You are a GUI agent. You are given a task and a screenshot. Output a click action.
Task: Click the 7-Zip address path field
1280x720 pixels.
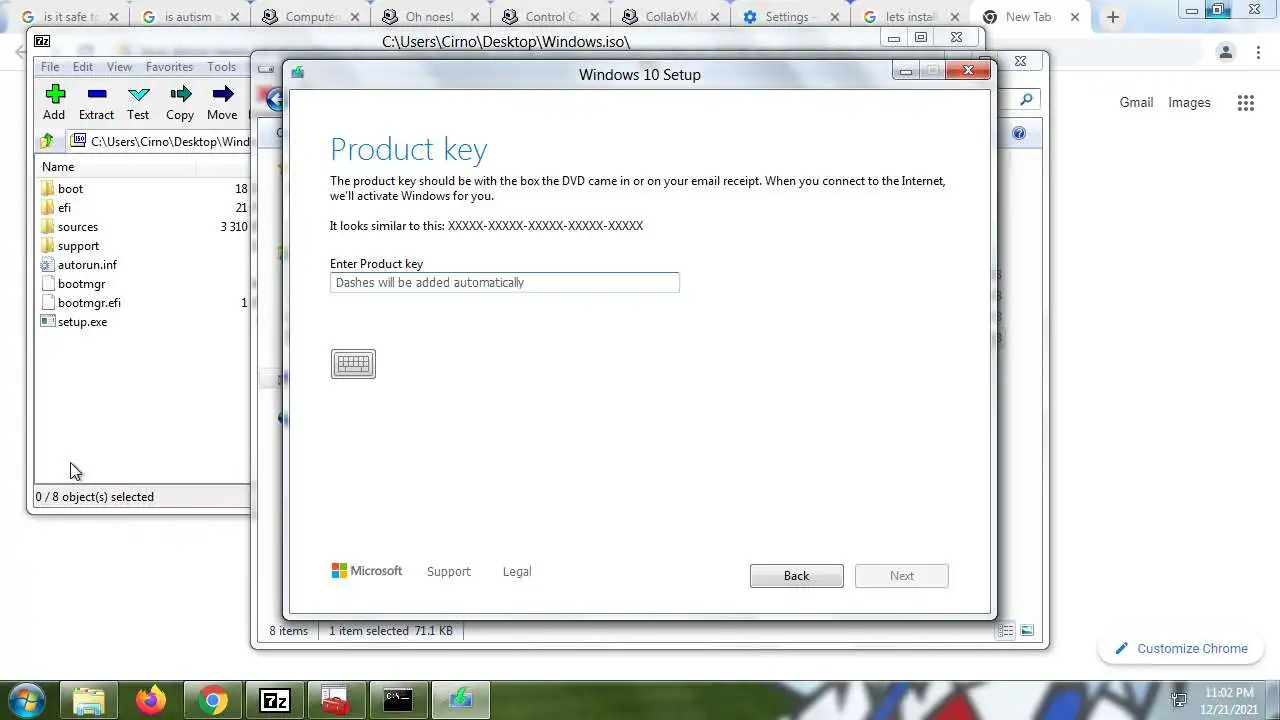coord(160,141)
